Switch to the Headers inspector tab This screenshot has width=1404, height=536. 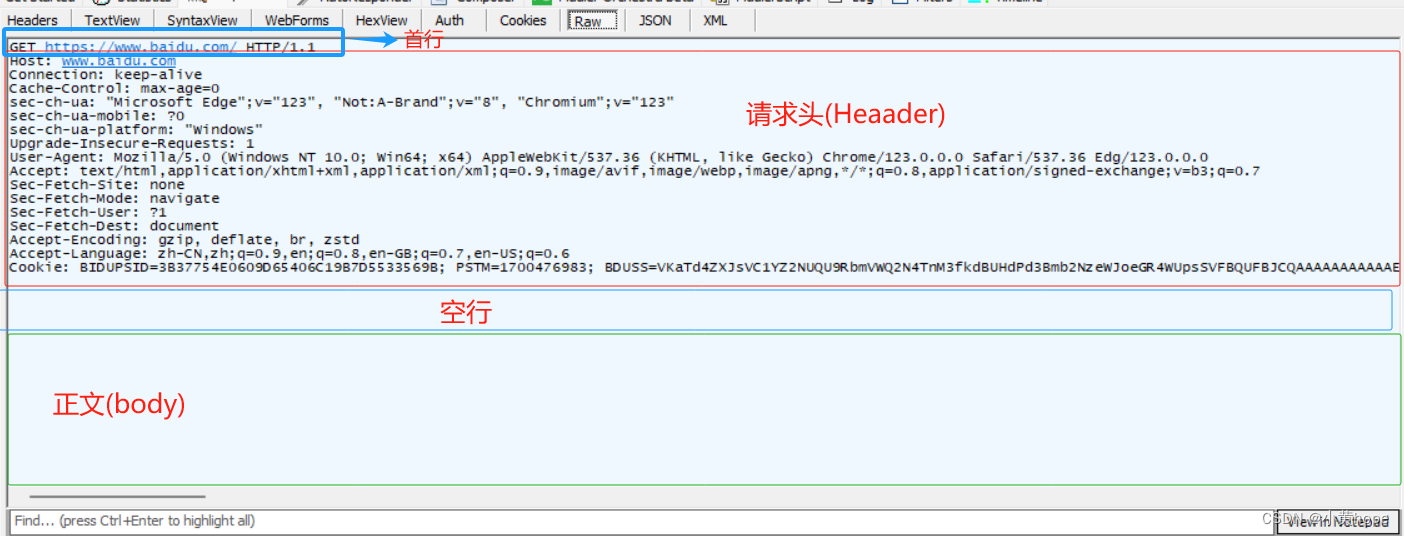tap(33, 20)
